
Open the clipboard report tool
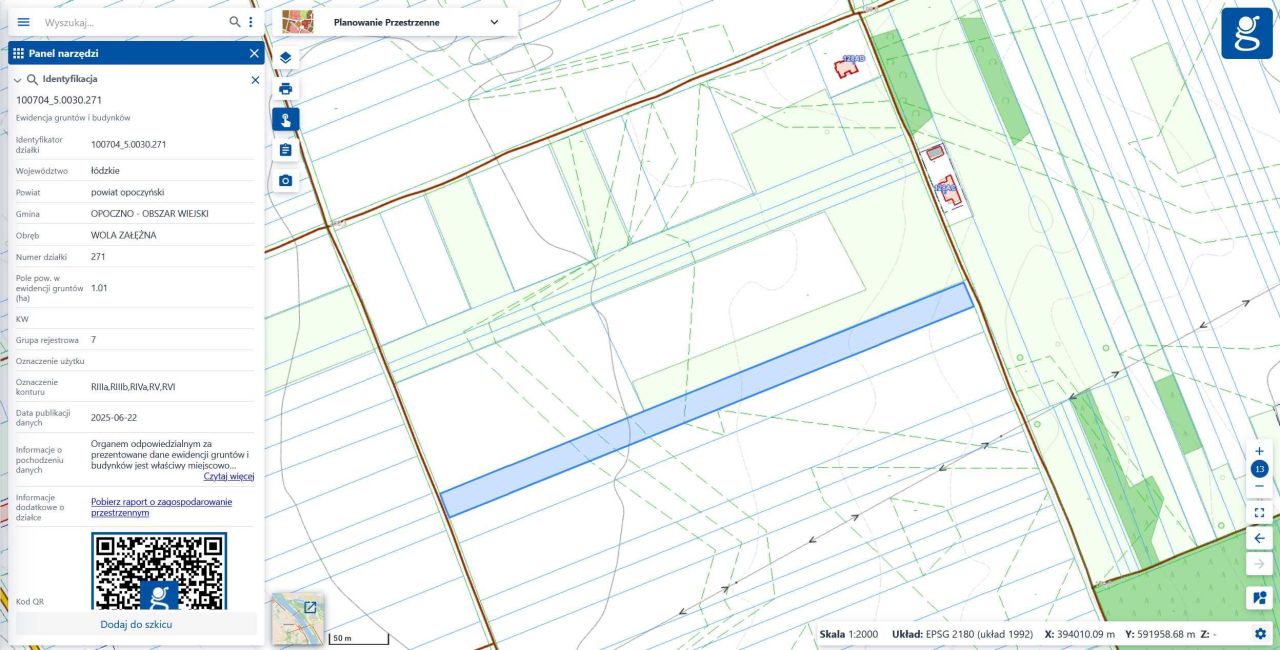tap(285, 150)
